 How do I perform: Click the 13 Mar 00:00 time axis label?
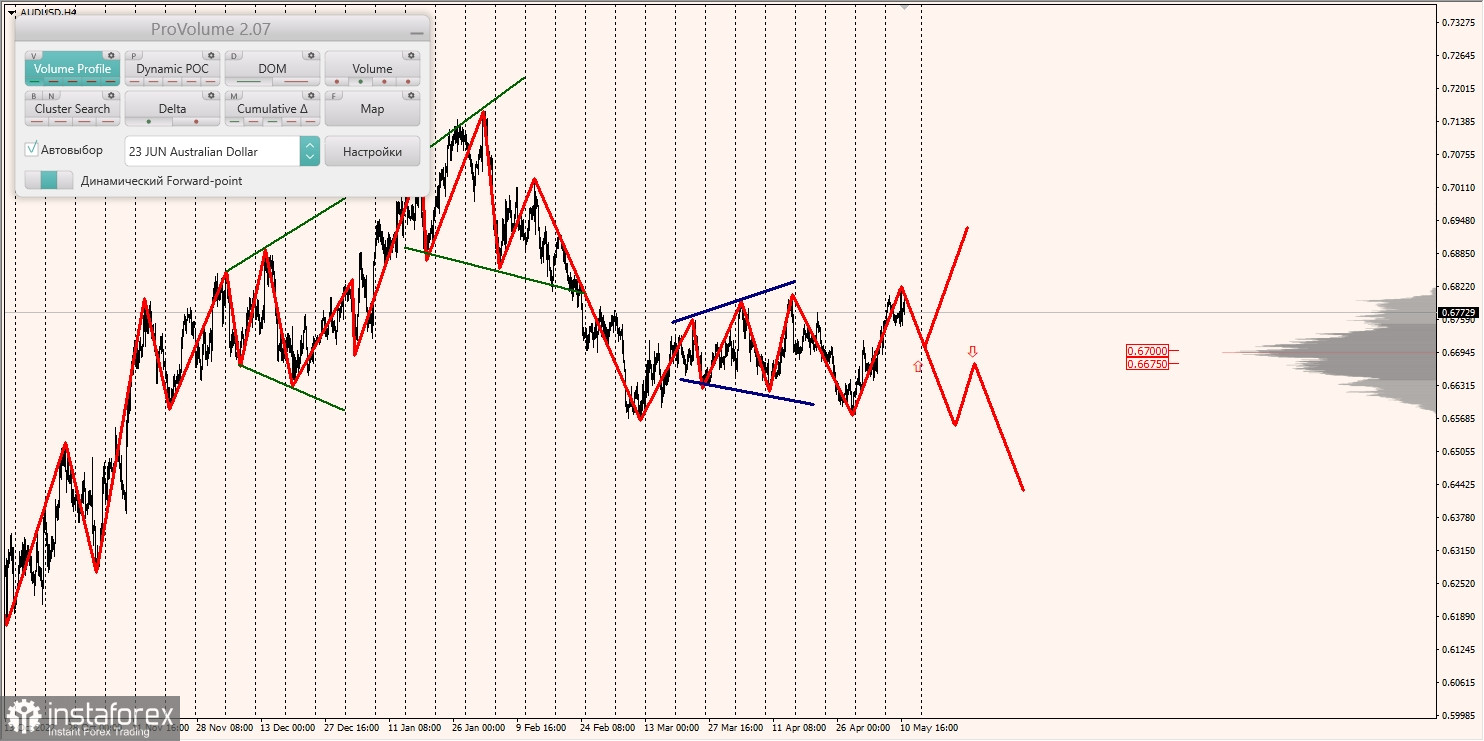(672, 728)
